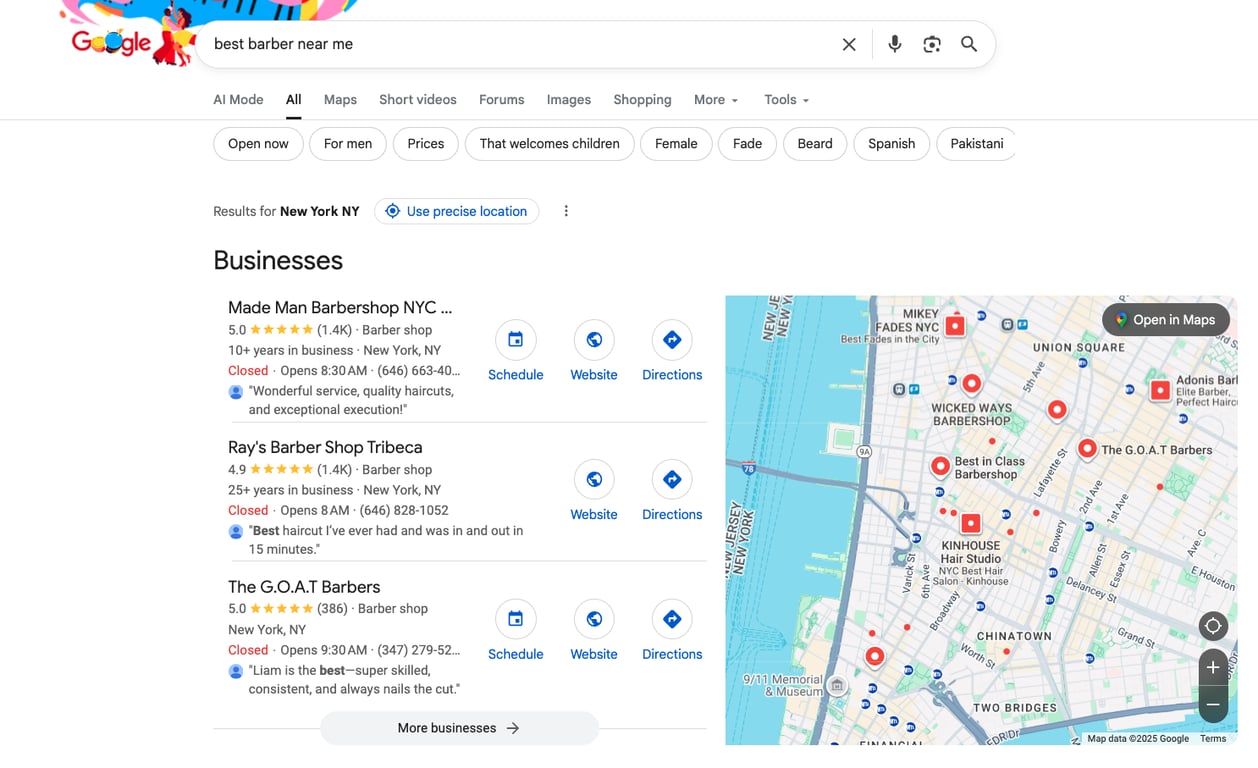Zoom out on the map with the minus icon
This screenshot has height=768, width=1258.
1213,704
